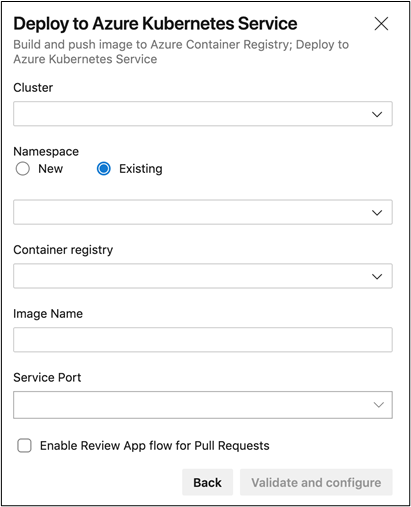Click the Back button
Image resolution: width=411 pixels, height=507 pixels.
(x=207, y=482)
